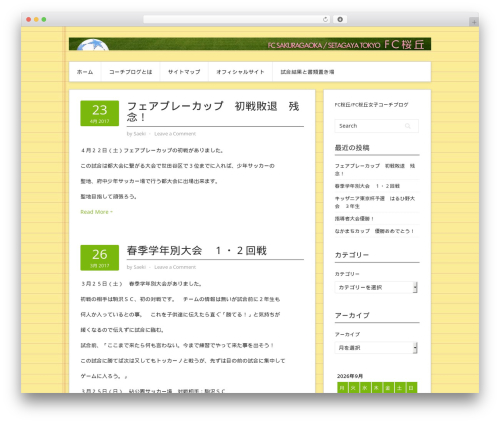Click the new tab plus icon

(474, 22)
